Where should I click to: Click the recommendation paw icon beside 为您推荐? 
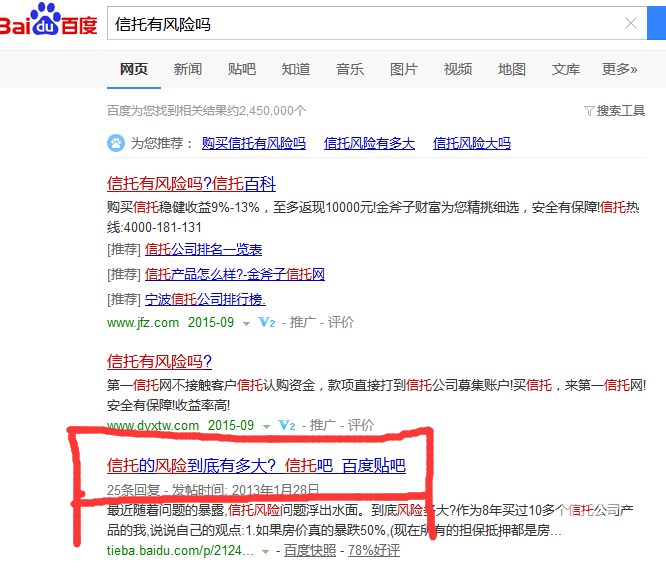point(116,143)
